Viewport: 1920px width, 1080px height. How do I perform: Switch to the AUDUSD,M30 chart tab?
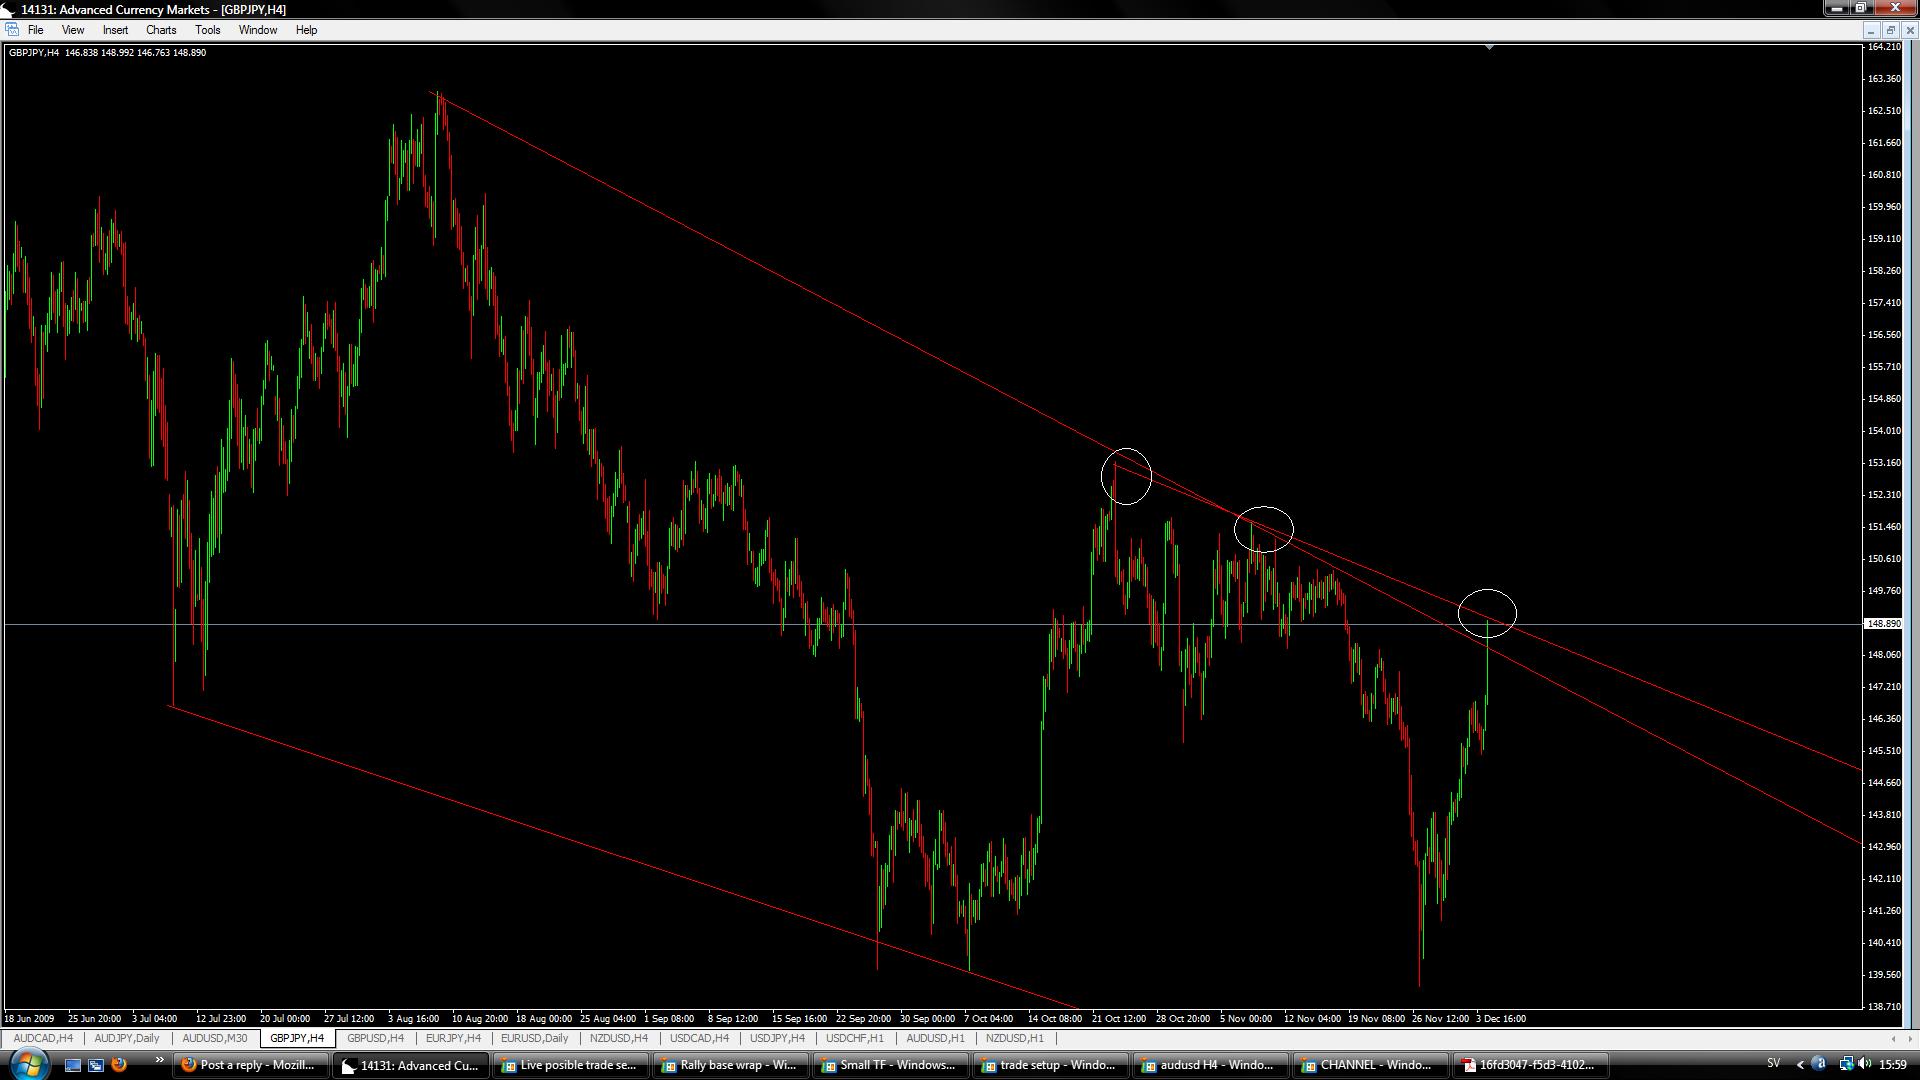coord(214,1038)
